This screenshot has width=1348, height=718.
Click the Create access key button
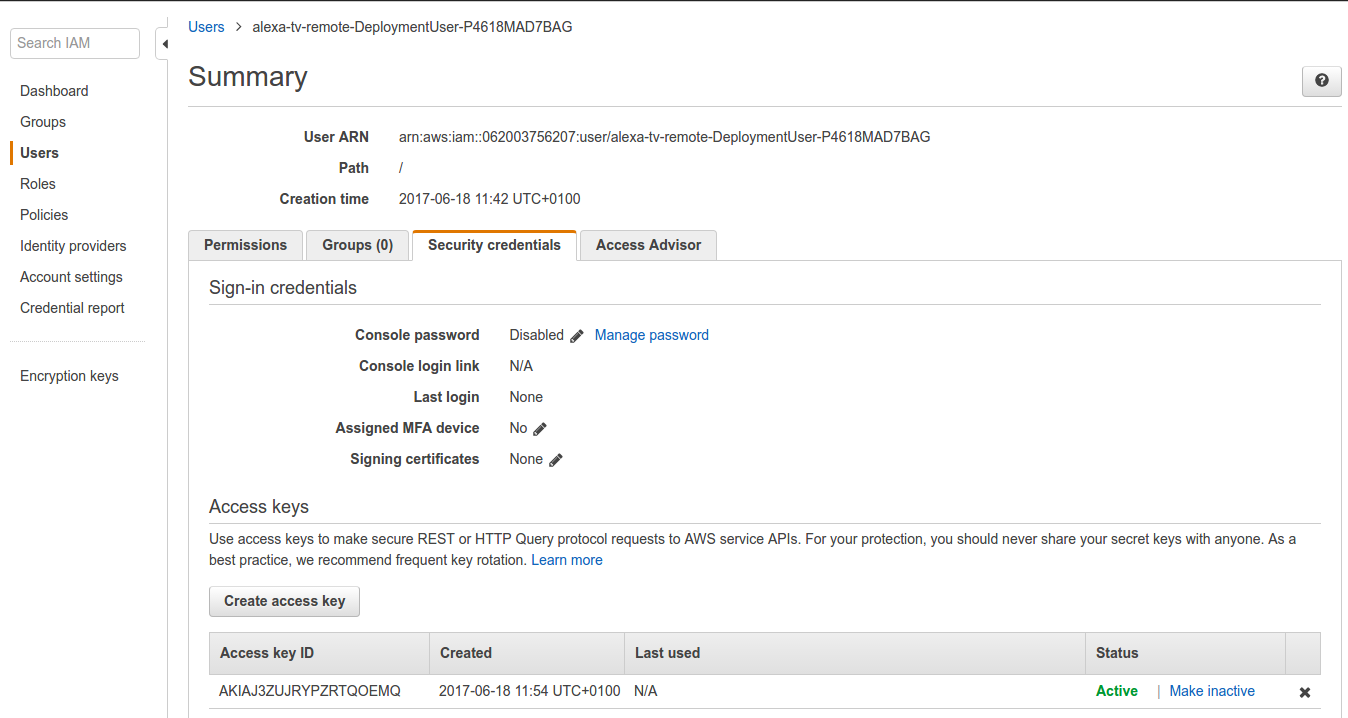click(x=284, y=601)
